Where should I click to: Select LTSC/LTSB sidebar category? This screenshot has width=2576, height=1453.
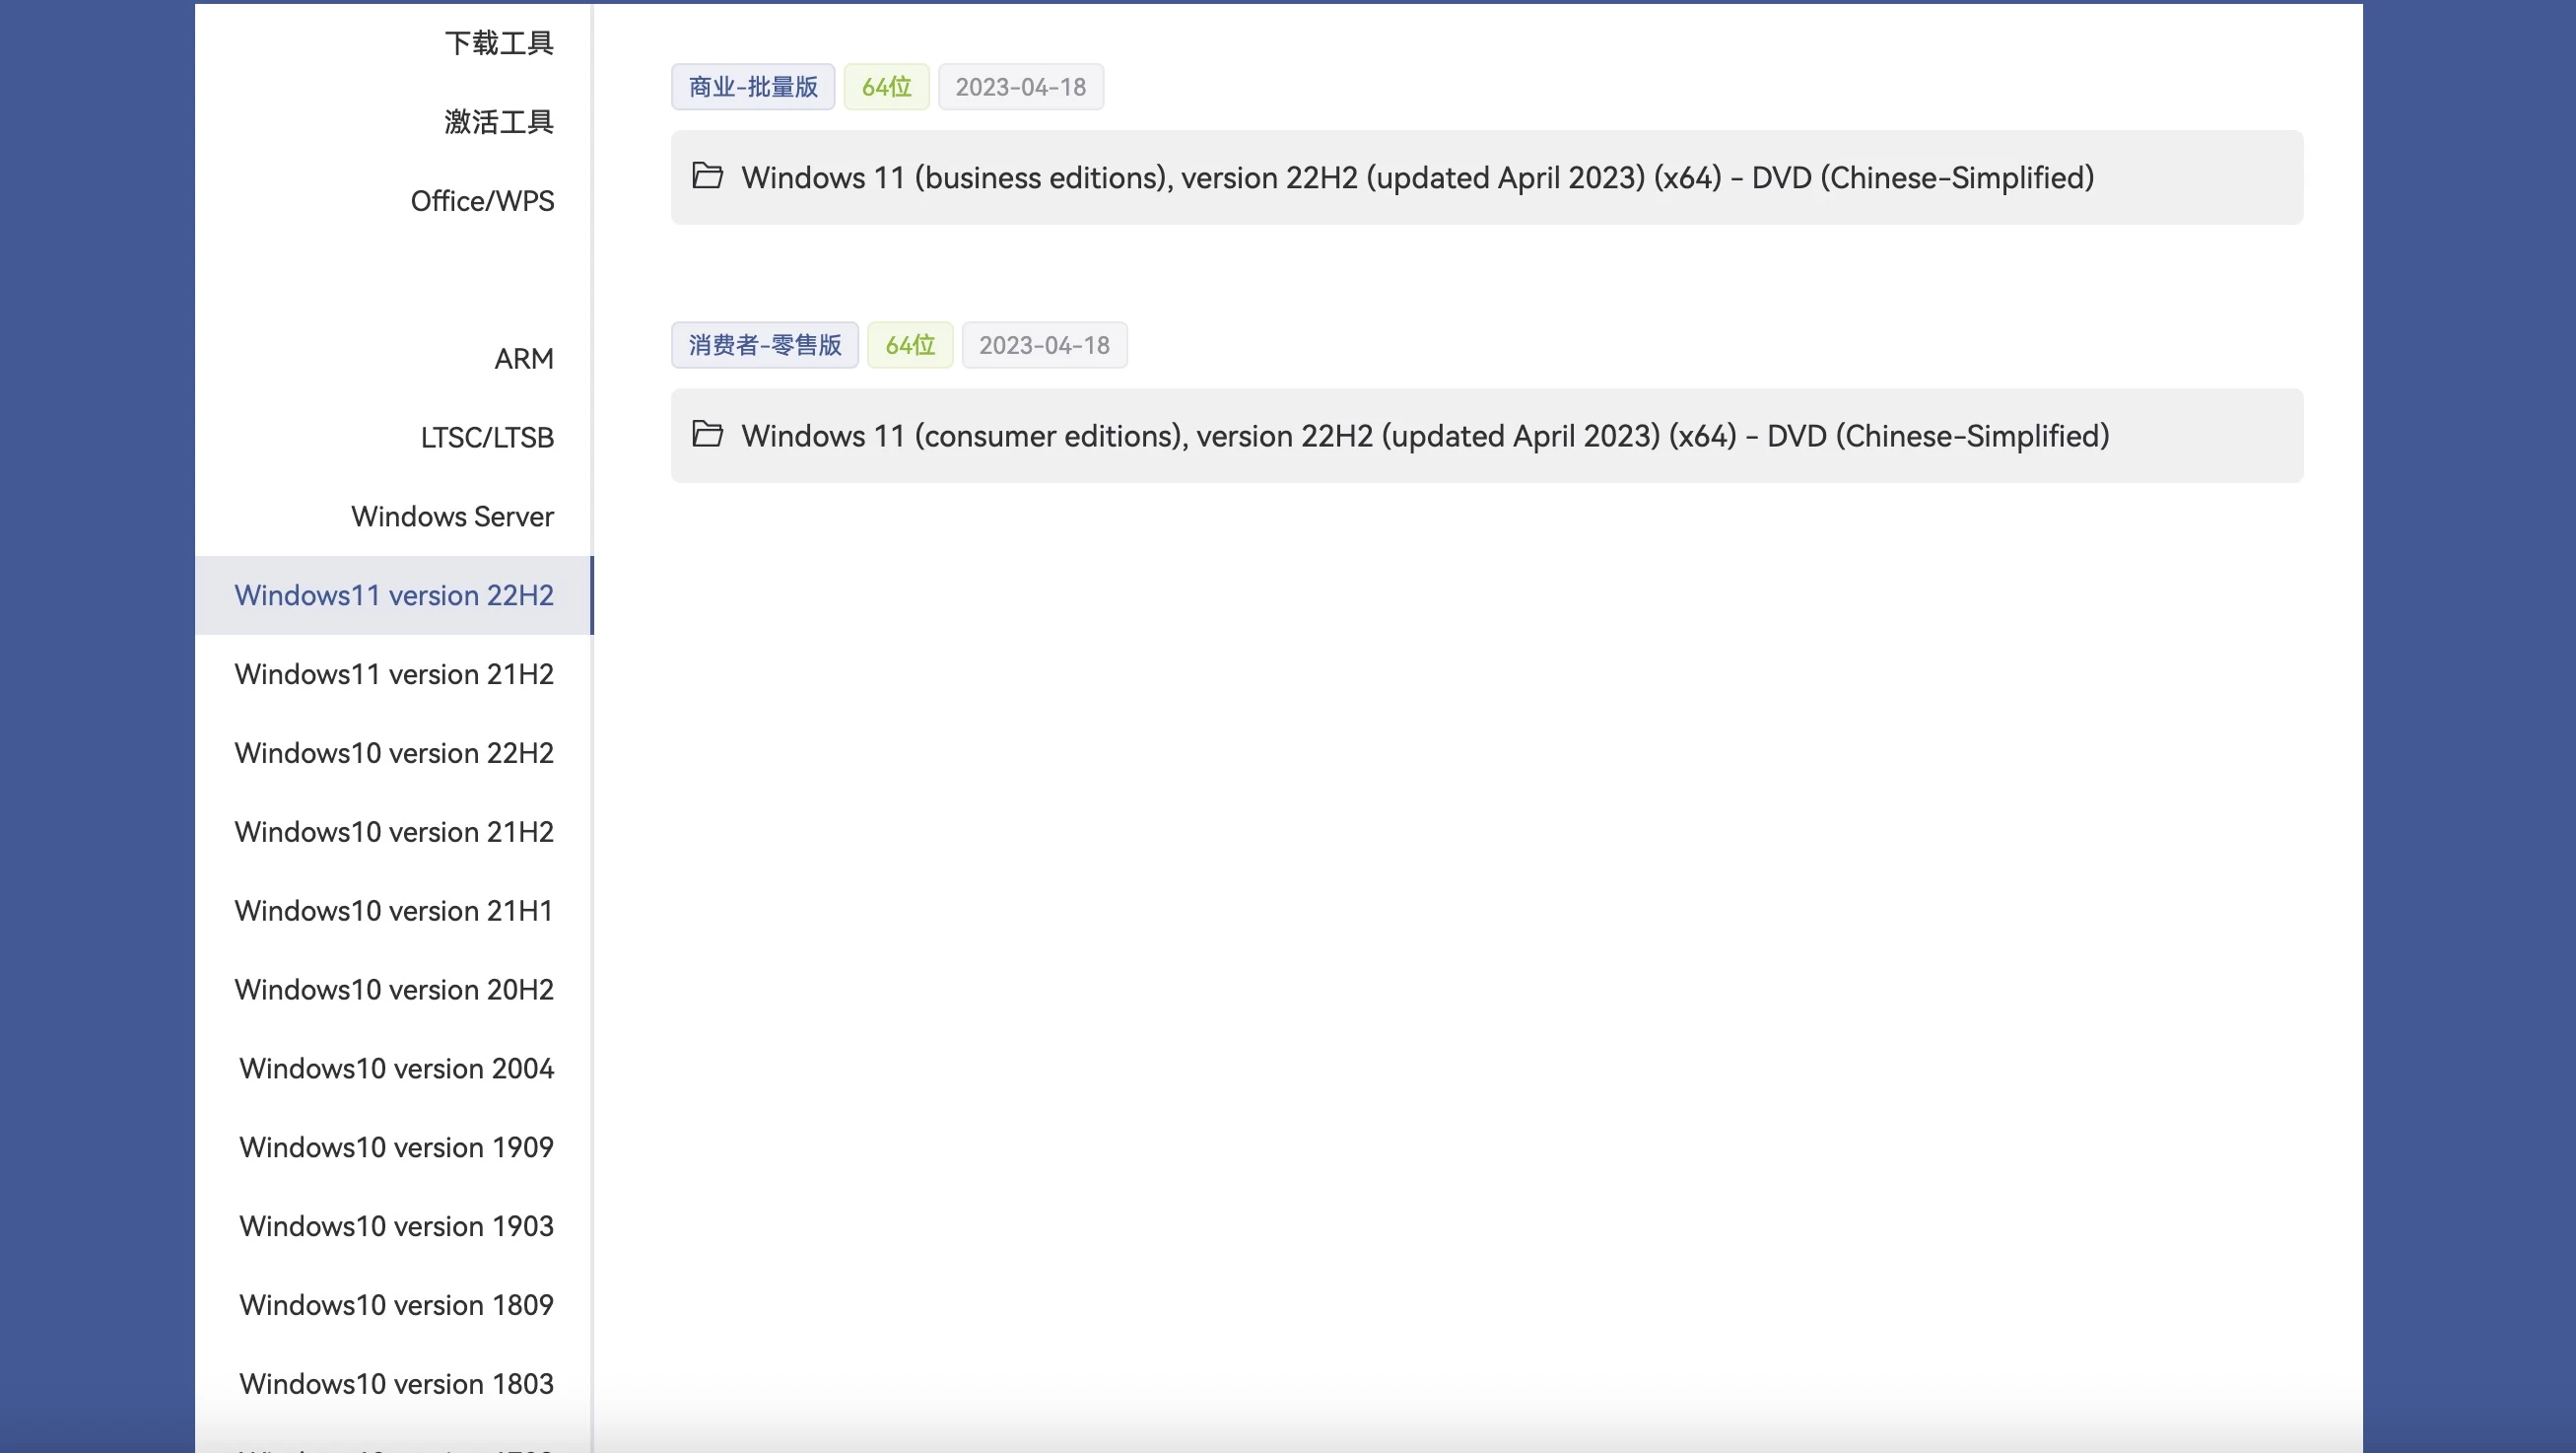(487, 438)
